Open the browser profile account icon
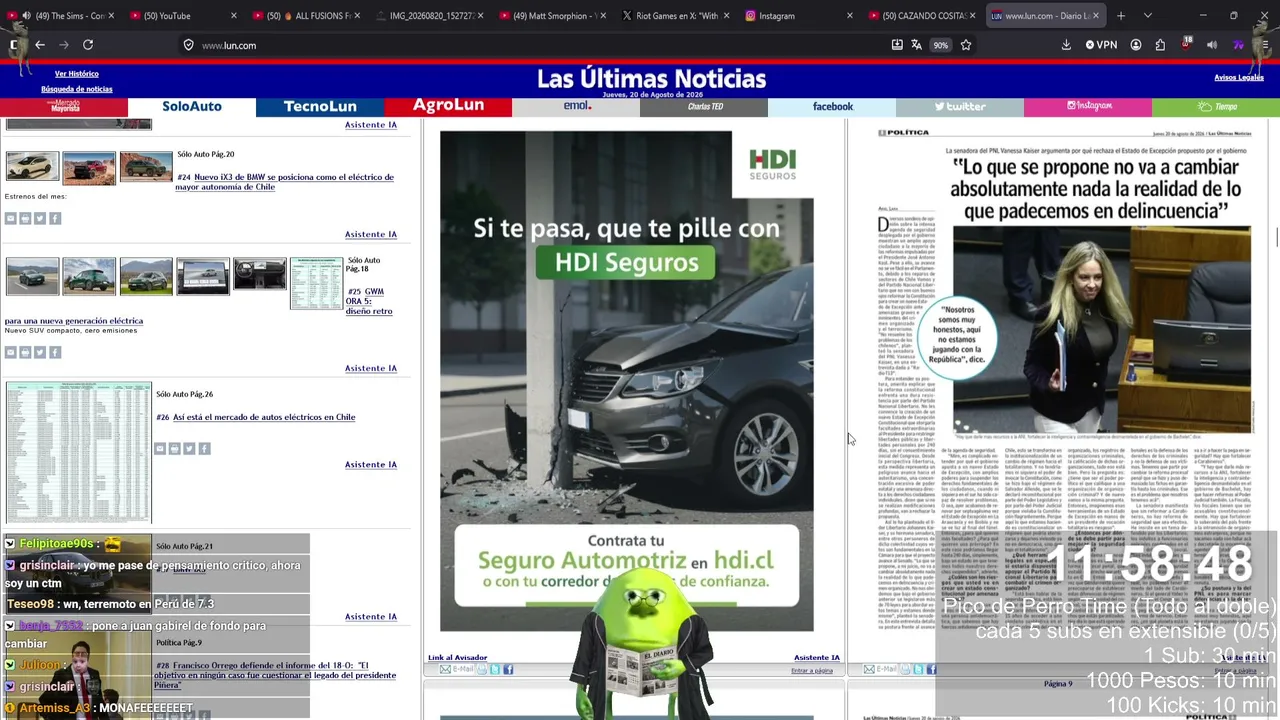Screen dimensions: 1280x720 tap(1136, 45)
